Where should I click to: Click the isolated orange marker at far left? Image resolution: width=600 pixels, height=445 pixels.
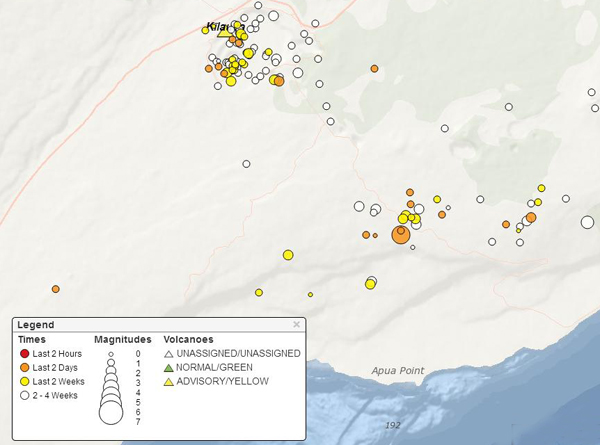[55, 289]
